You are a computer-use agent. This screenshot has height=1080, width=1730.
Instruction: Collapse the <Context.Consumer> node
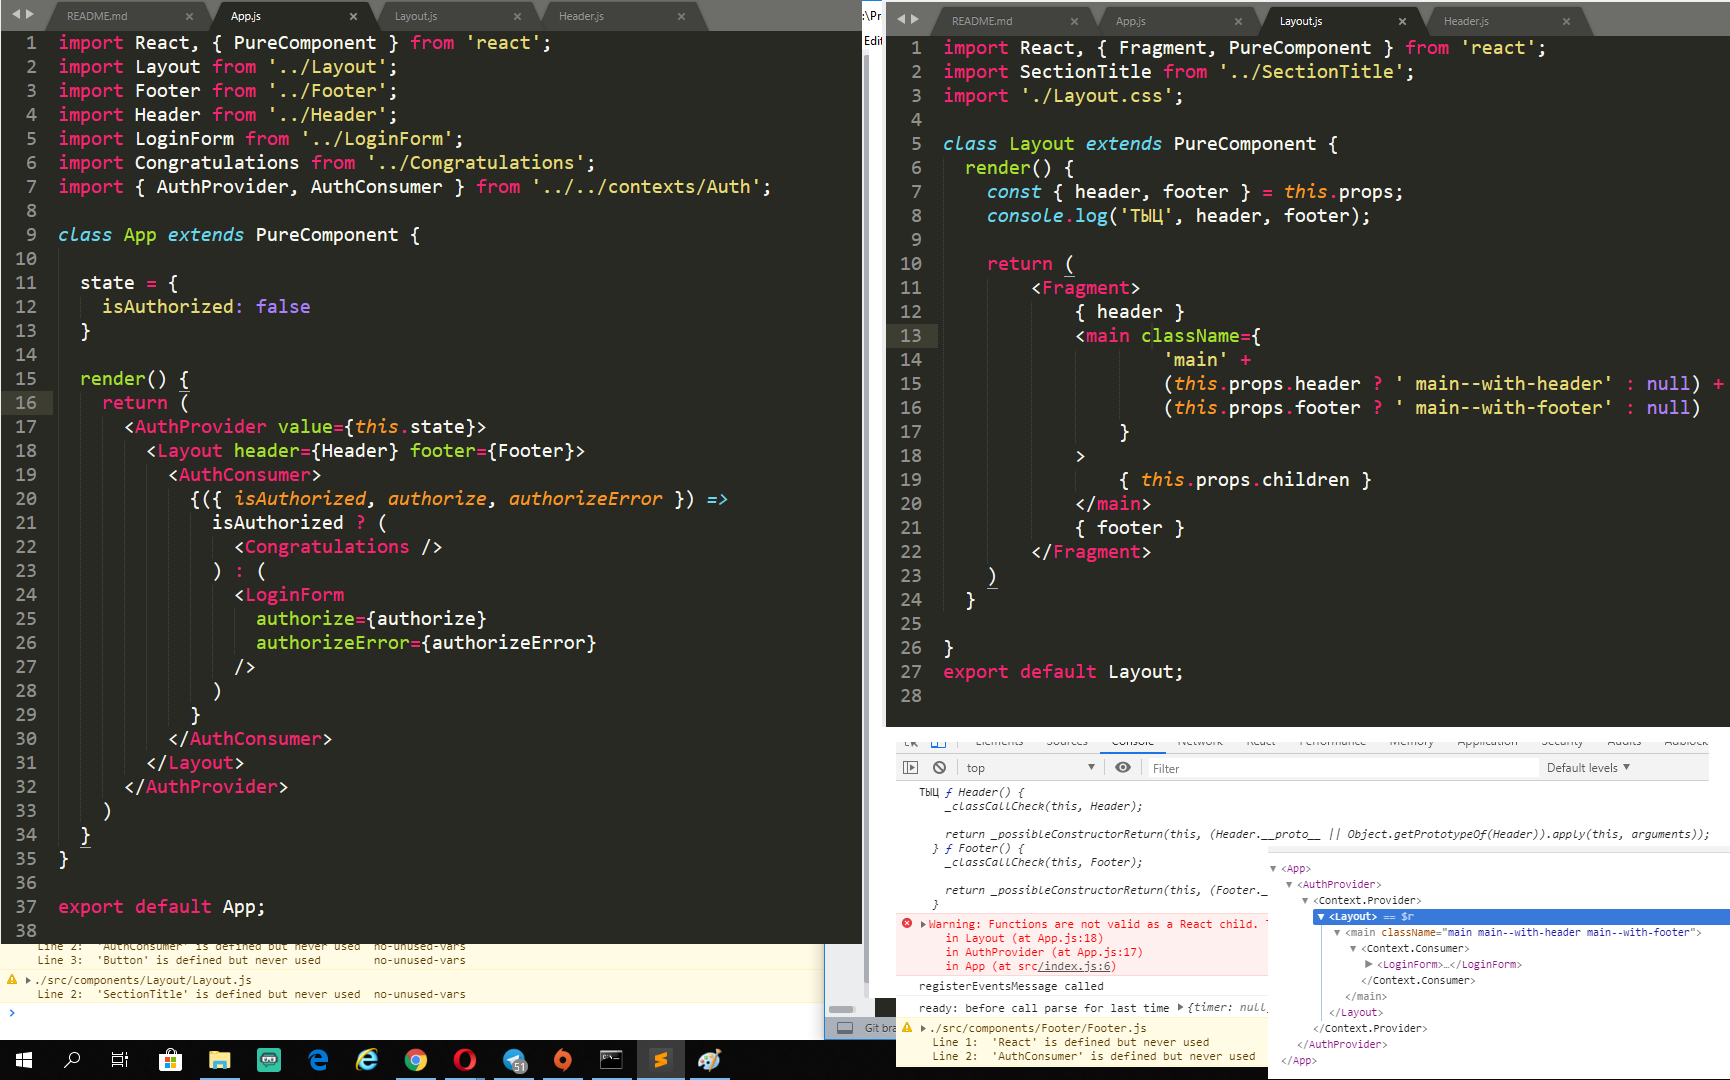[1353, 948]
